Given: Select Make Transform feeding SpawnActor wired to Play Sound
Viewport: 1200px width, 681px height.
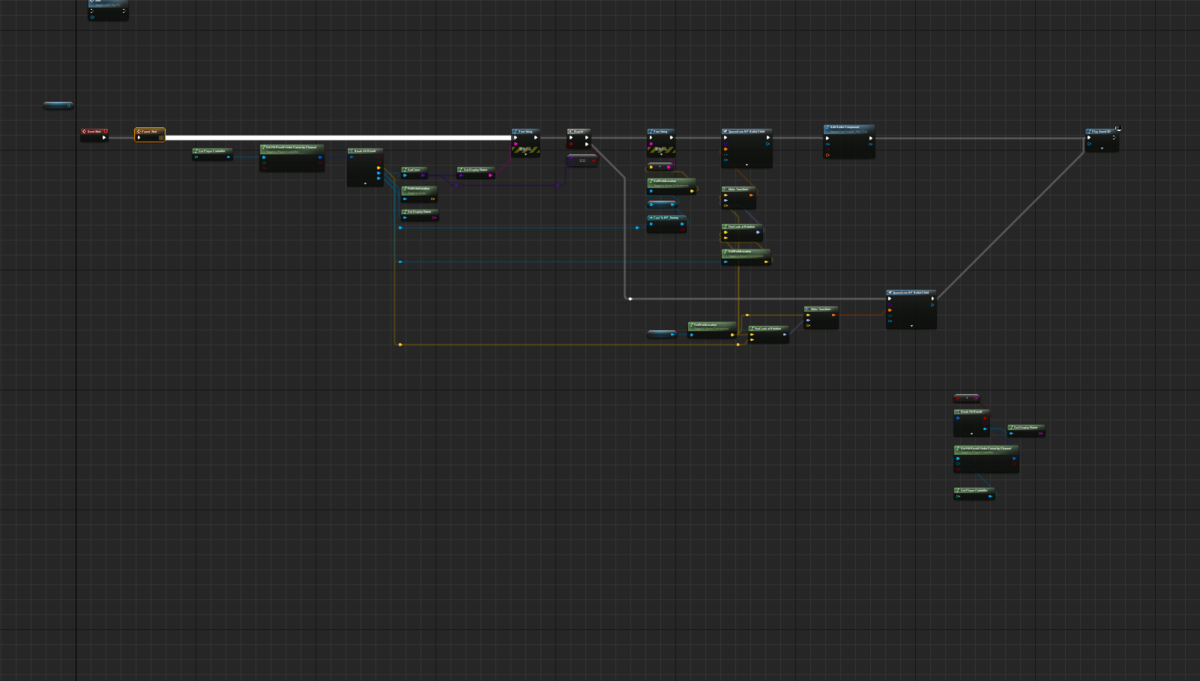Looking at the screenshot, I should (x=821, y=317).
